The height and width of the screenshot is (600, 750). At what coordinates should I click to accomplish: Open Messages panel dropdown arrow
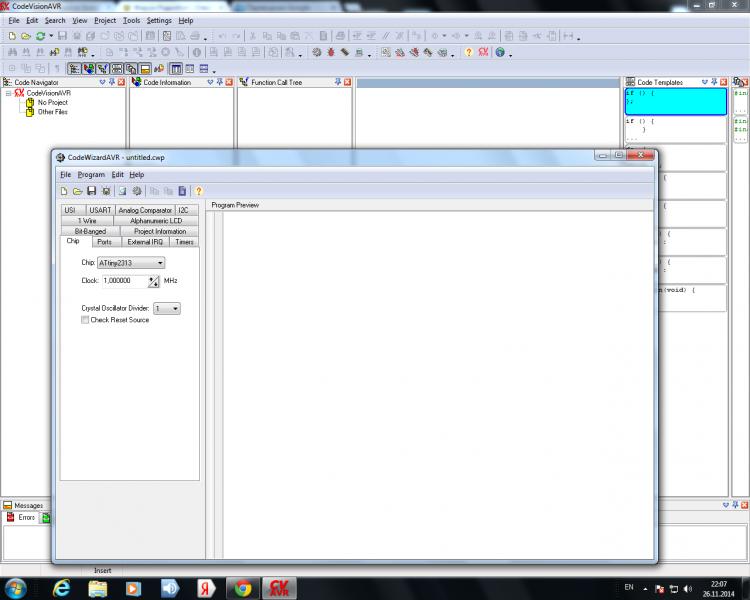(726, 505)
